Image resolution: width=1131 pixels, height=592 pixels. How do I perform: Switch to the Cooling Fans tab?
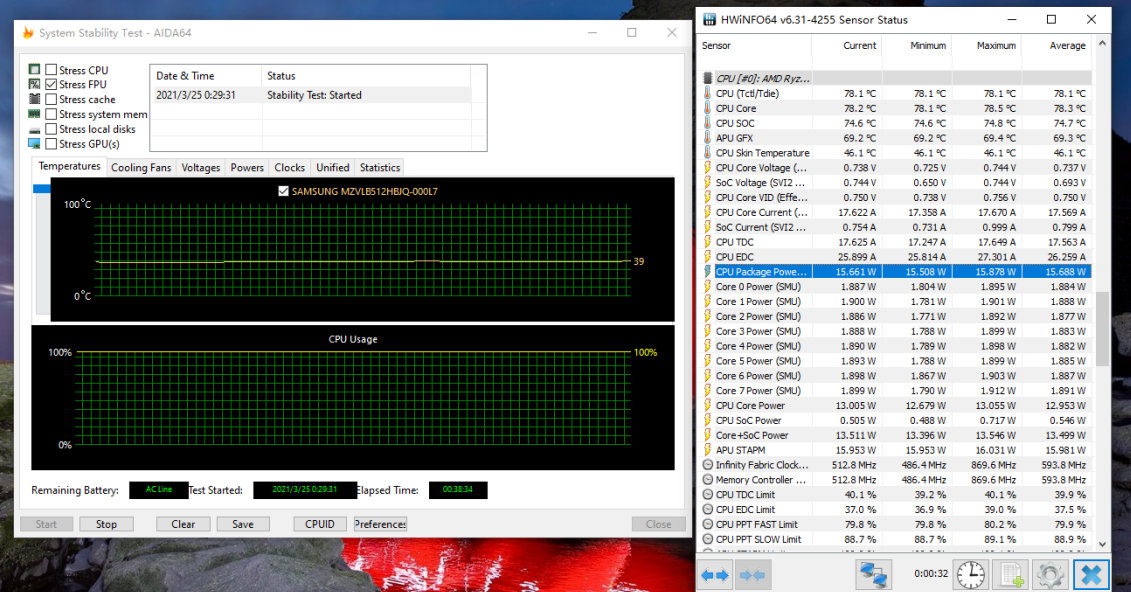141,168
